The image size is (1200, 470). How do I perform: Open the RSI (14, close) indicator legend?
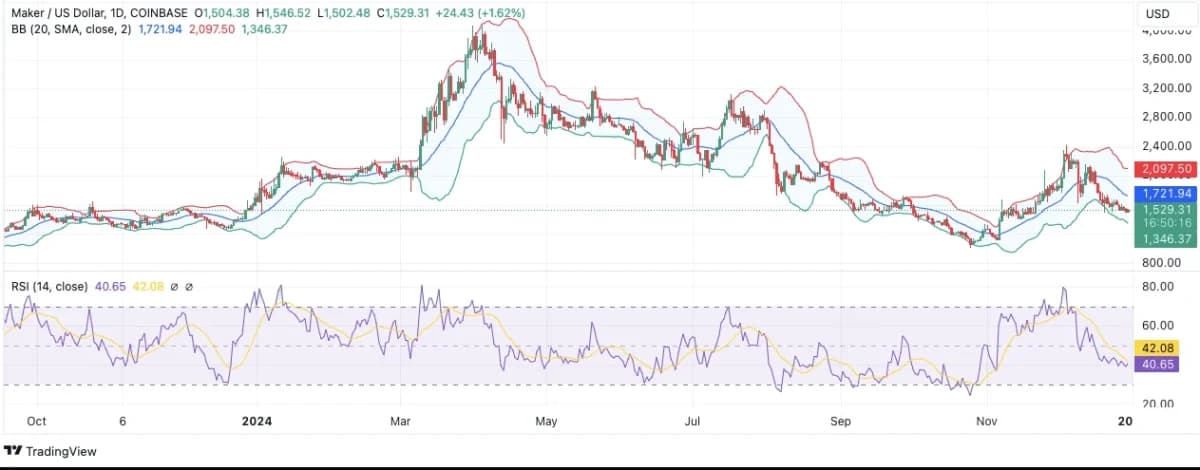46,286
